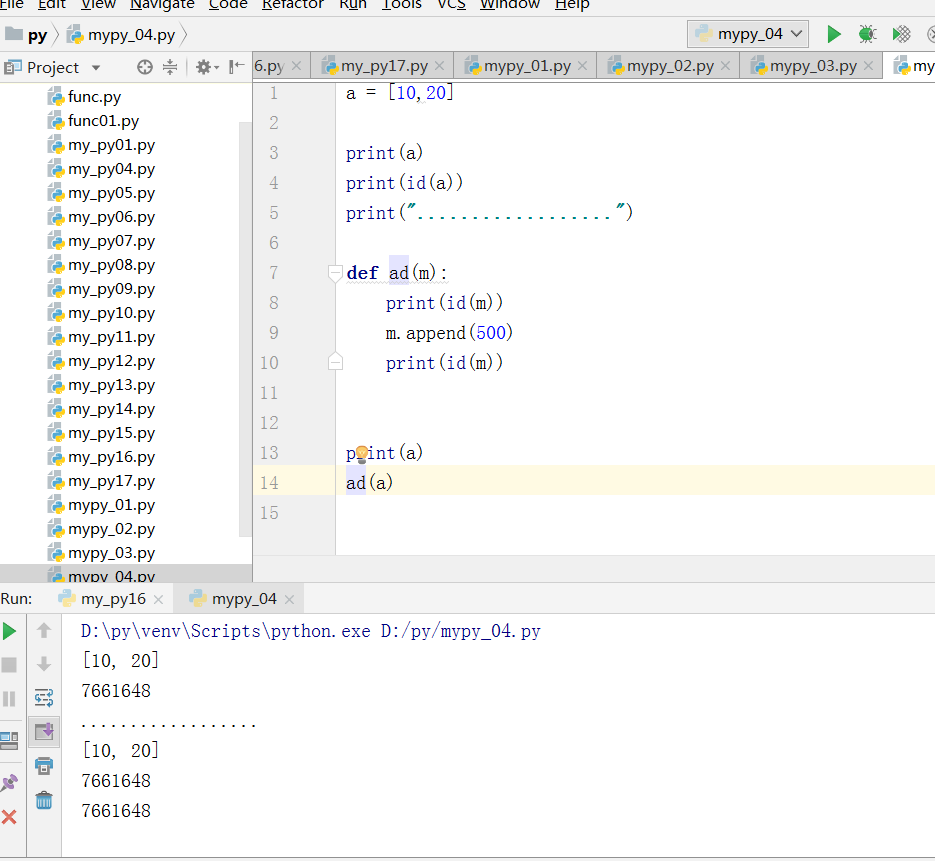The width and height of the screenshot is (935, 861).
Task: Select my_py12.py in the Project tree
Action: click(111, 361)
